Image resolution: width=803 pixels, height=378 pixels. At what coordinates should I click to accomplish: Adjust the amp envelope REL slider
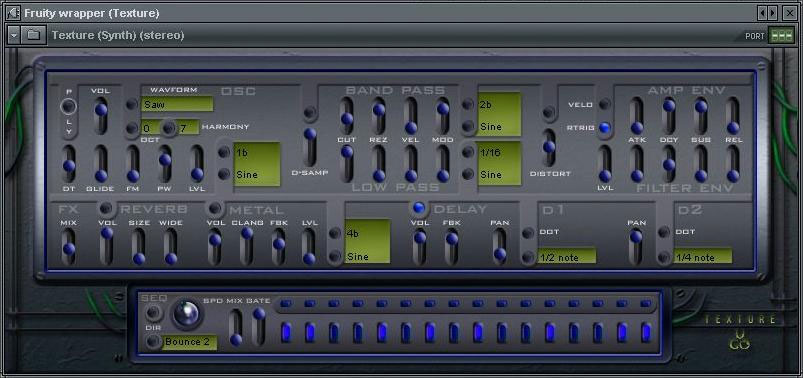(x=733, y=116)
